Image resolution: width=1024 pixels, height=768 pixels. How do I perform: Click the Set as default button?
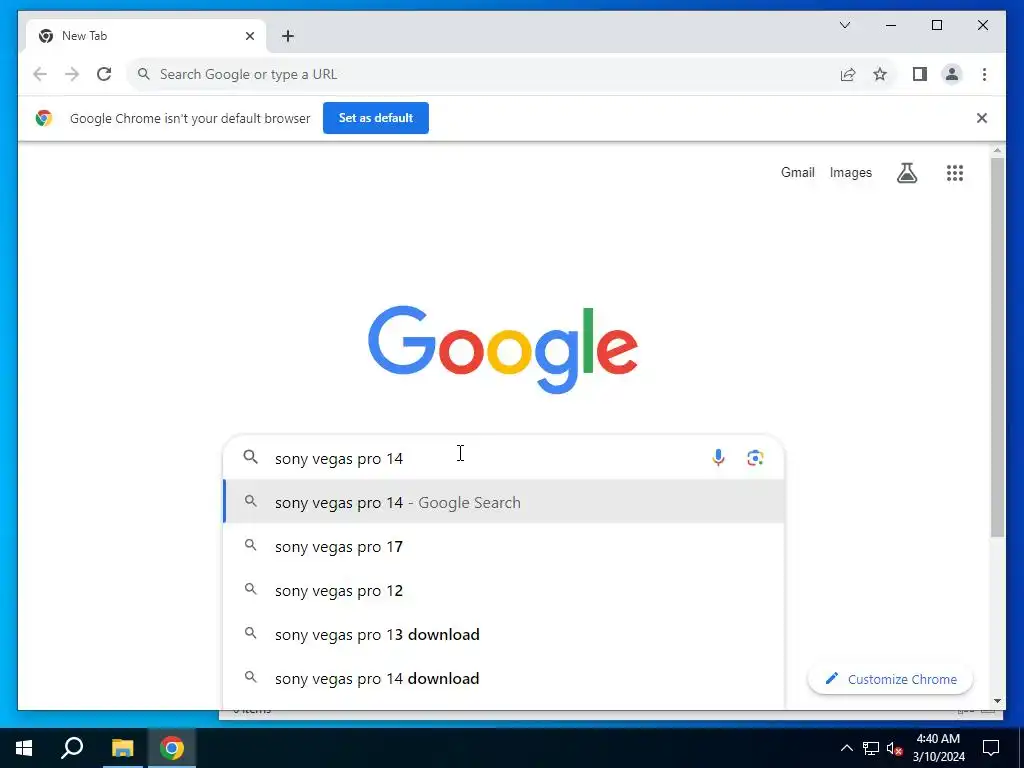376,118
